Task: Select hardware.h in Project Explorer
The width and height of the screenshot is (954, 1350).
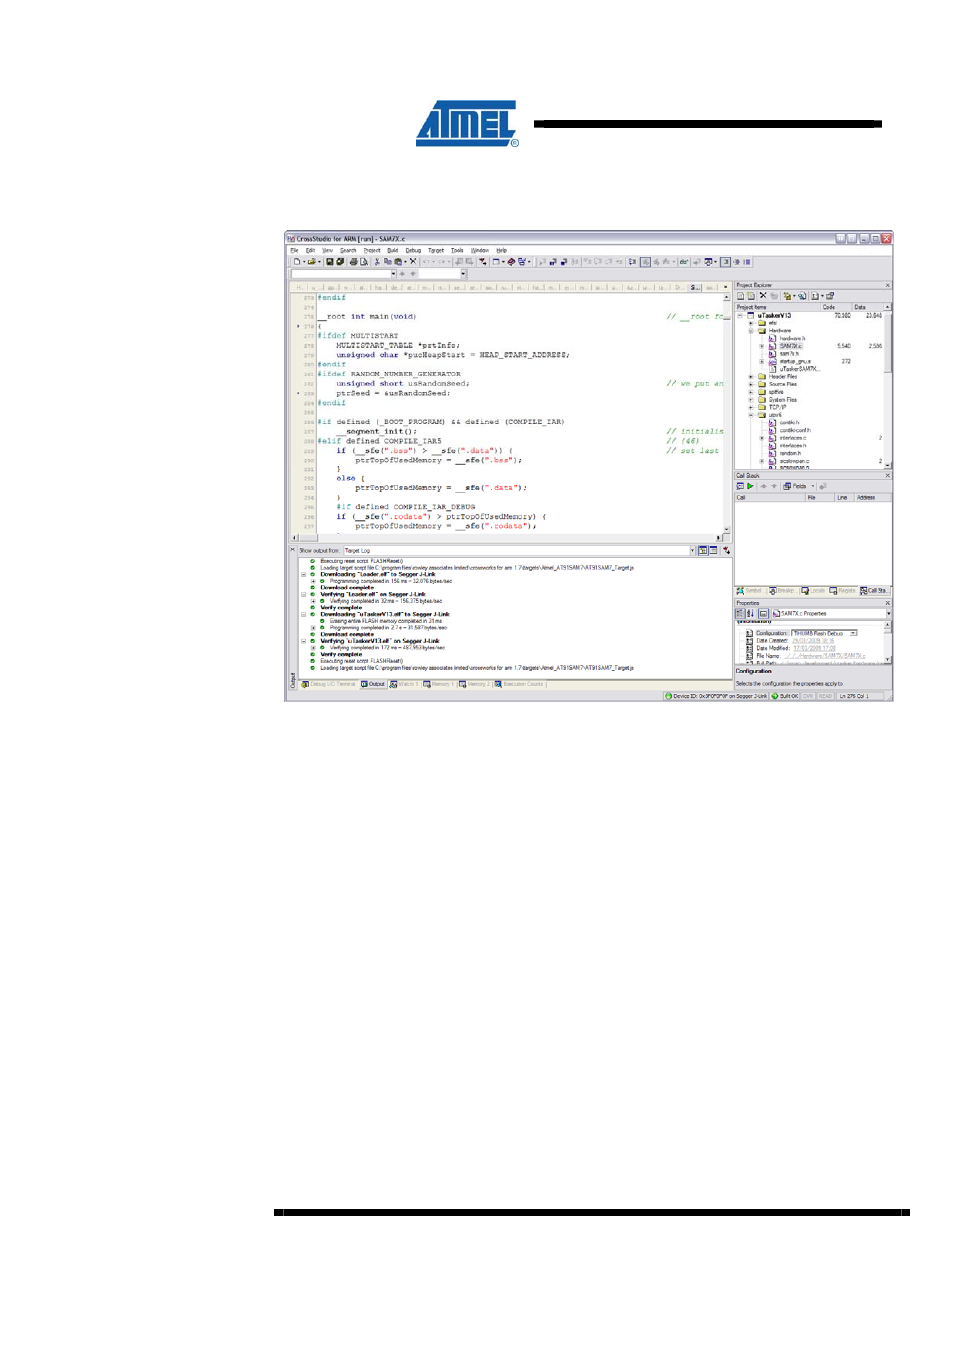Action: click(792, 339)
